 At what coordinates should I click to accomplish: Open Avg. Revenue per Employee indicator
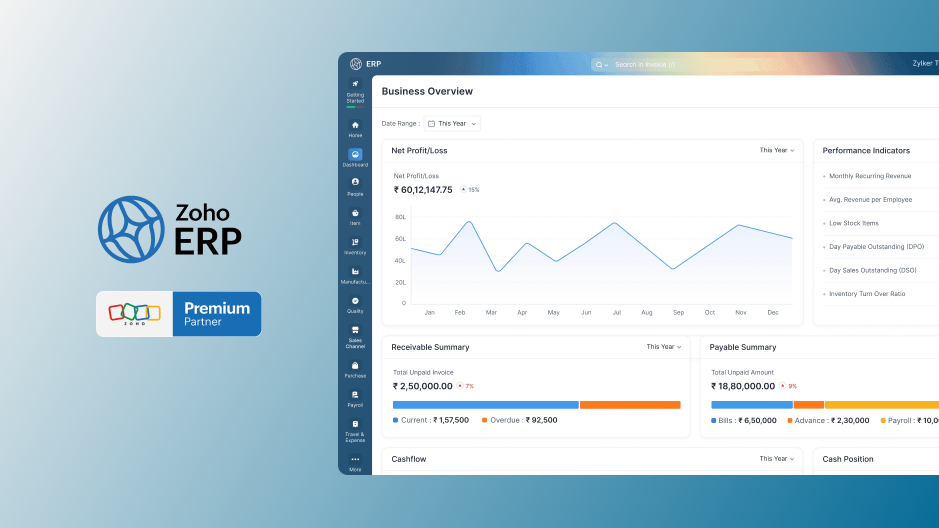click(x=871, y=199)
